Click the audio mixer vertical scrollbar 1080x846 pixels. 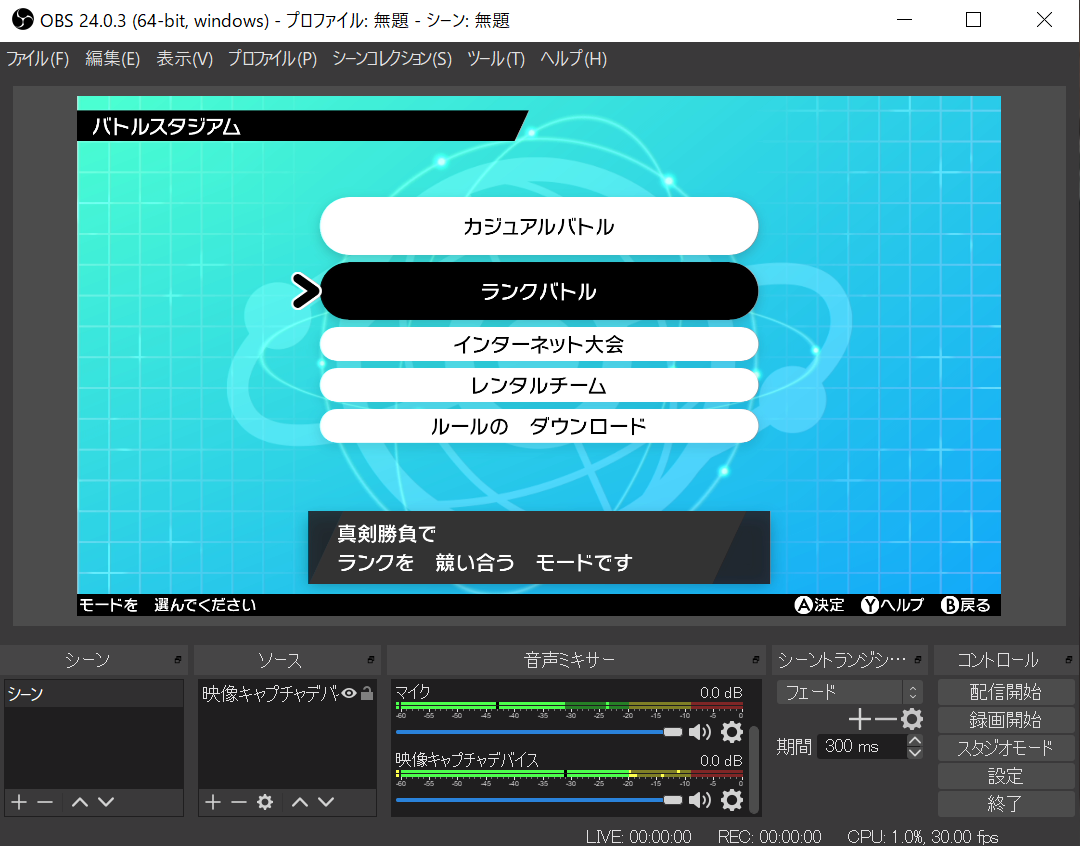[x=754, y=770]
